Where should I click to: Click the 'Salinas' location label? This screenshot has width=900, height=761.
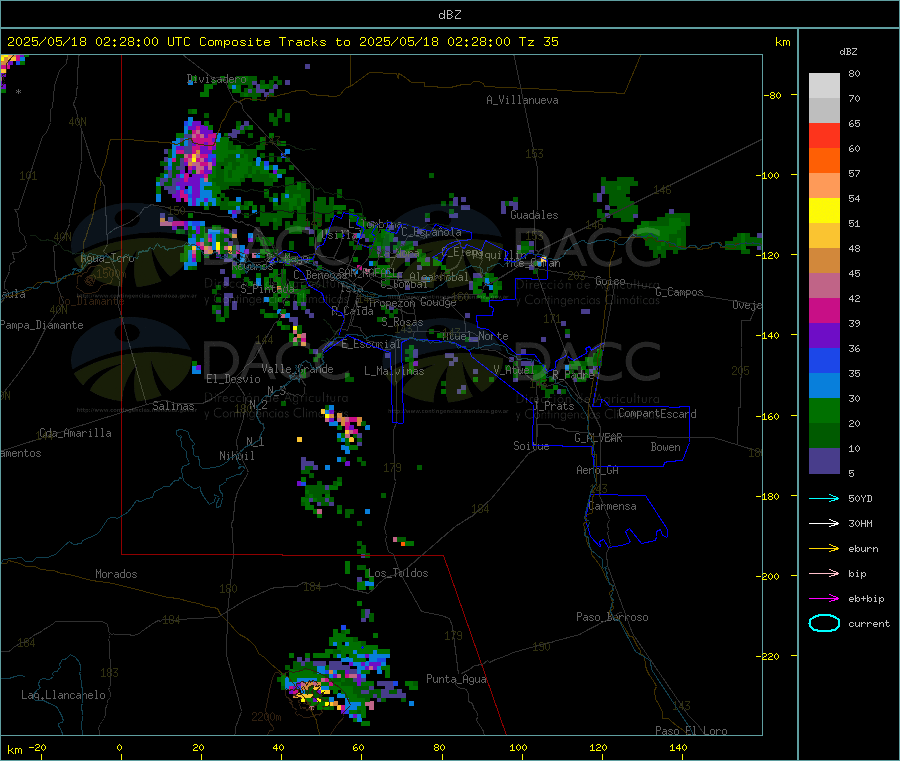tap(173, 406)
